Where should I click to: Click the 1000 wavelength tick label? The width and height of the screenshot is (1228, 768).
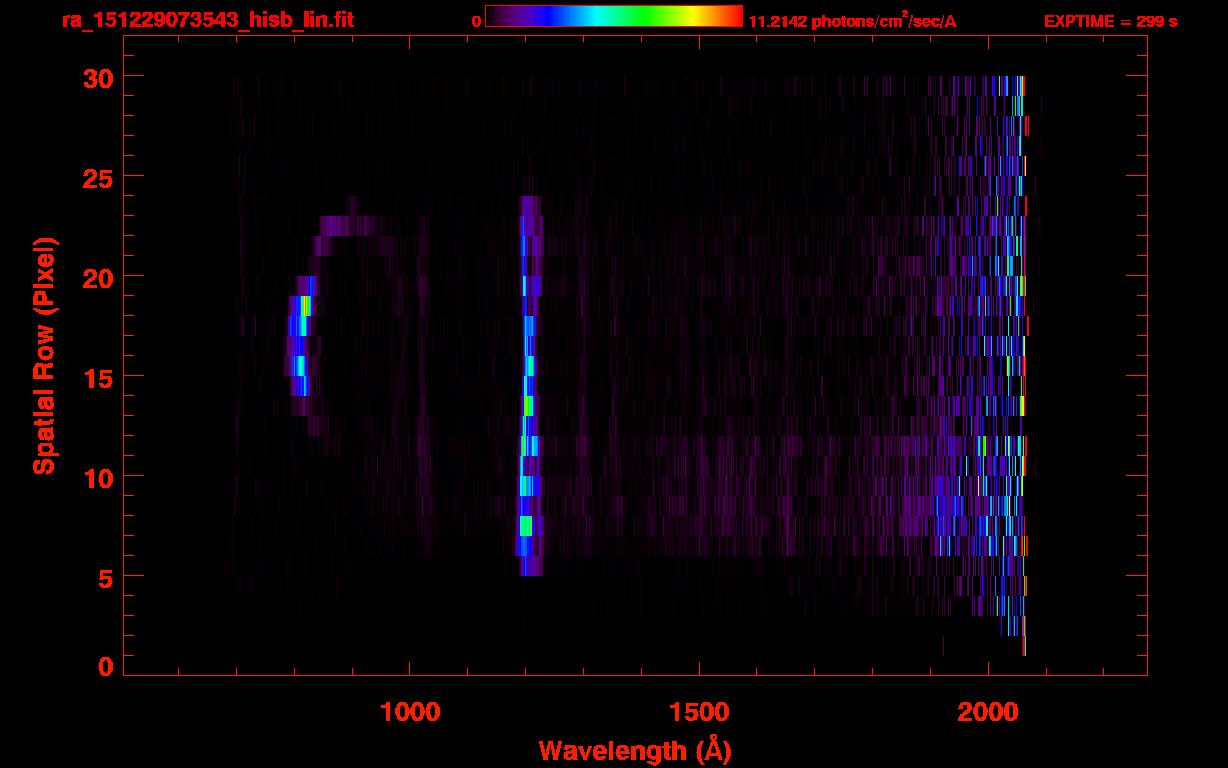click(x=410, y=712)
